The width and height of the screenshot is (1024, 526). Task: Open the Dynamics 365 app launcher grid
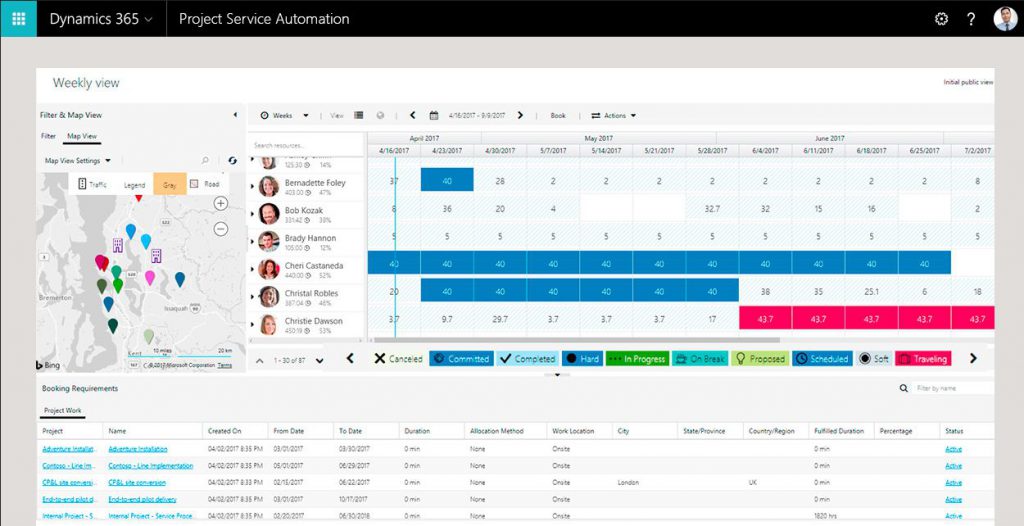[x=18, y=18]
